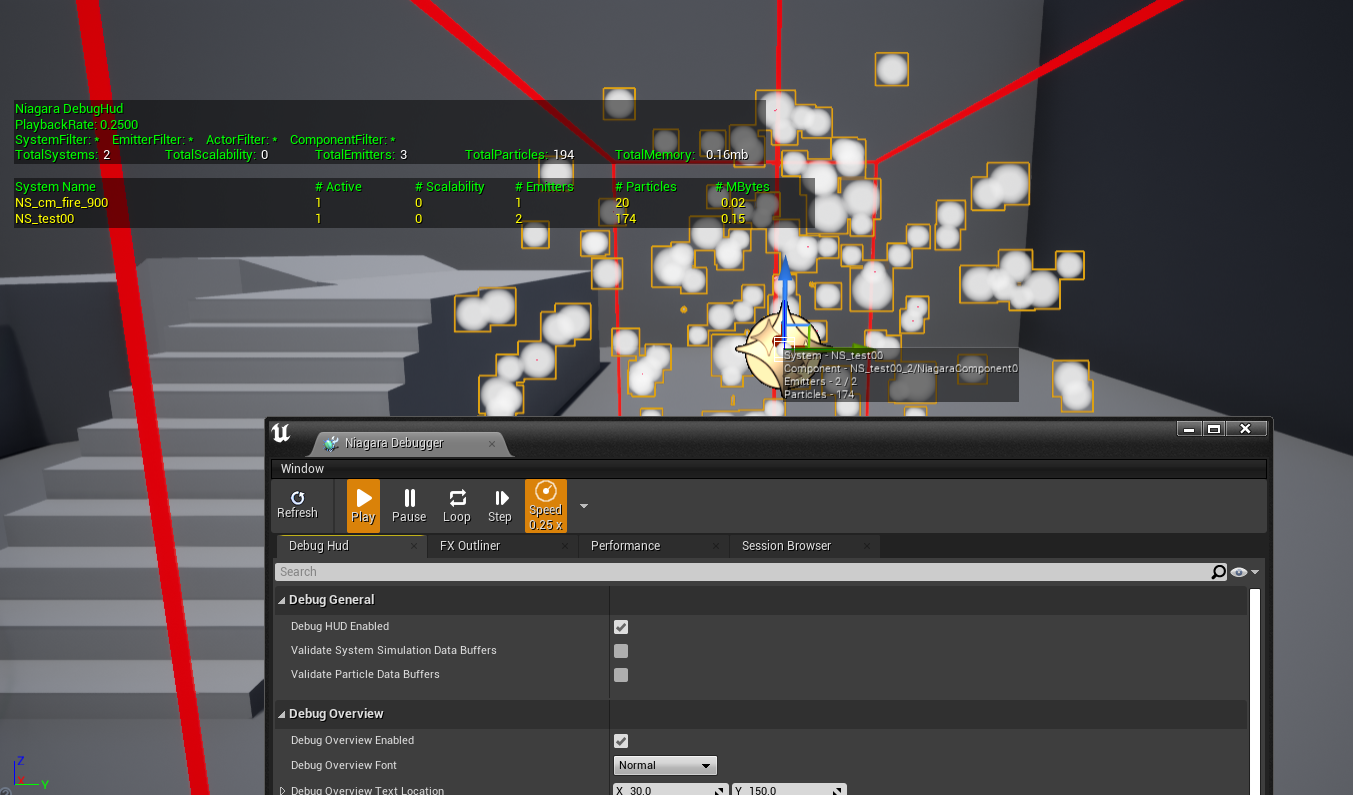
Task: Enable Validate System Simulation Data Buffers
Action: coord(621,651)
